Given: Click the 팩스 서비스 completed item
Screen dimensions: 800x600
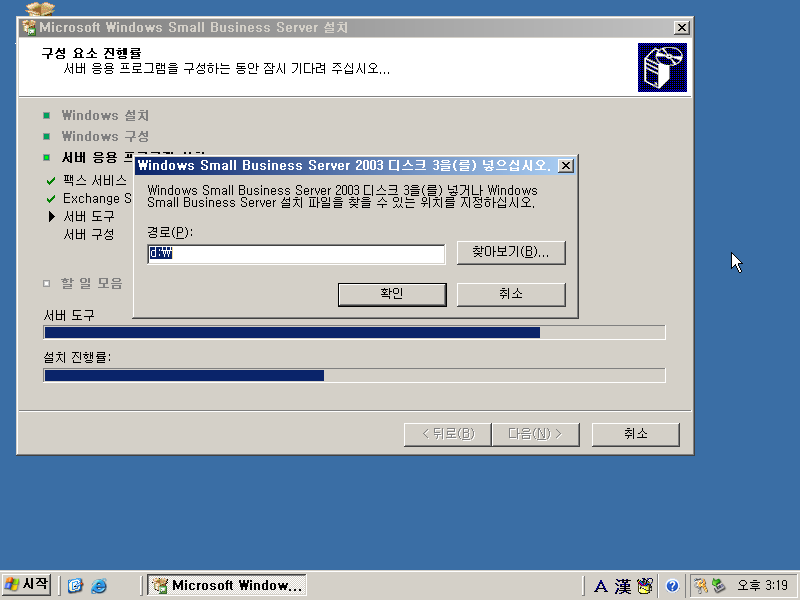Looking at the screenshot, I should point(94,180).
